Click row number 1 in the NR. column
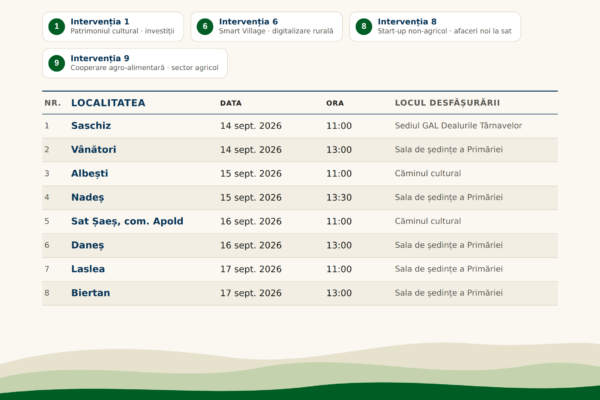The width and height of the screenshot is (600, 400). pyautogui.click(x=47, y=126)
